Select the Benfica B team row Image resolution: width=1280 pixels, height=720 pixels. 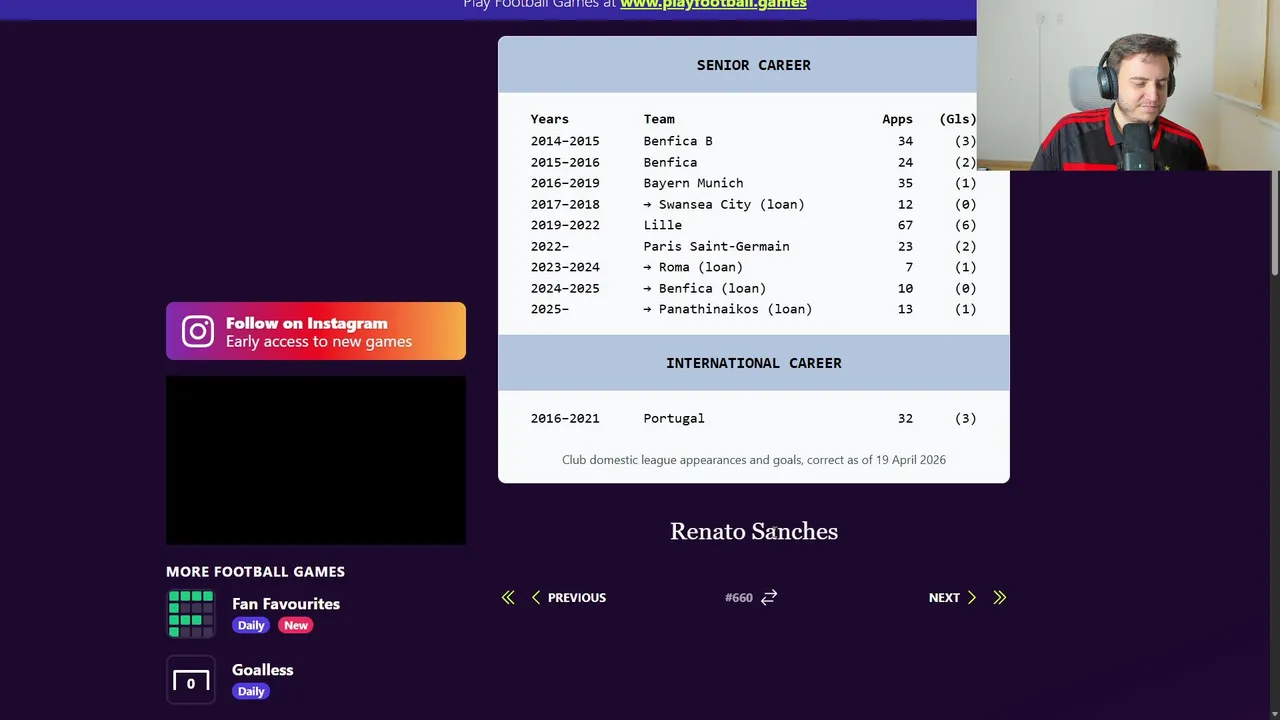tap(753, 141)
